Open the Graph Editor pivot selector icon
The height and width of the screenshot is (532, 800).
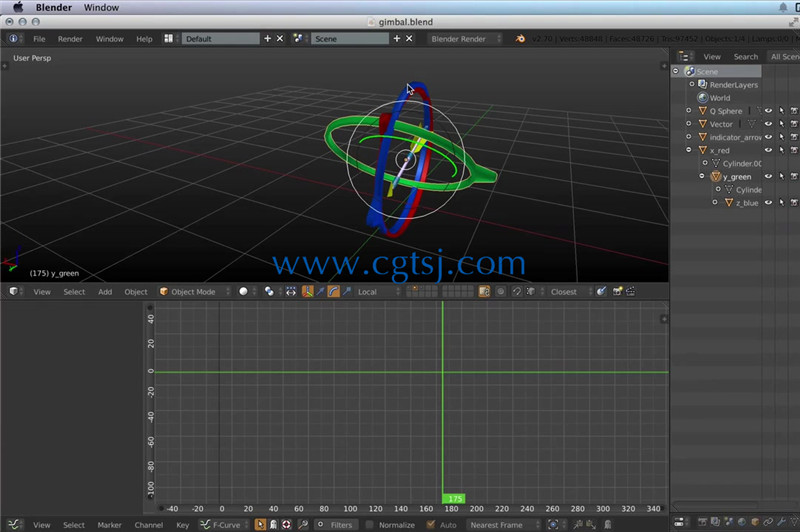(x=553, y=524)
